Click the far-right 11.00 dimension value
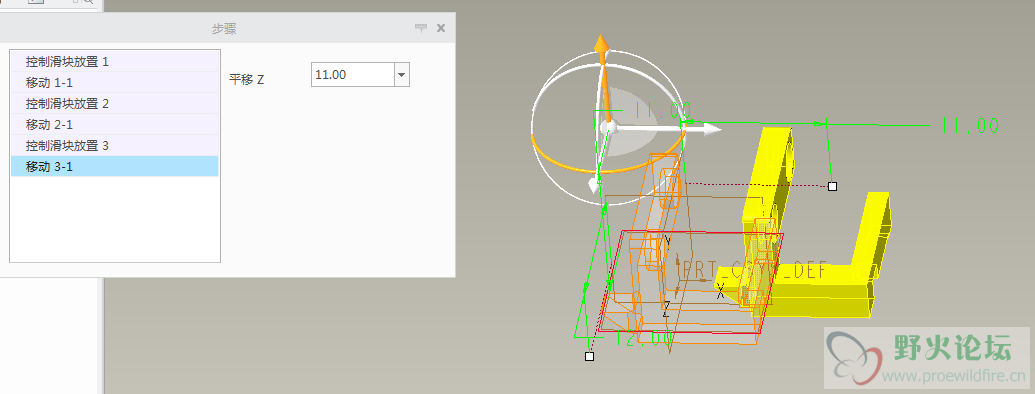Image resolution: width=1035 pixels, height=394 pixels. pyautogui.click(x=970, y=125)
